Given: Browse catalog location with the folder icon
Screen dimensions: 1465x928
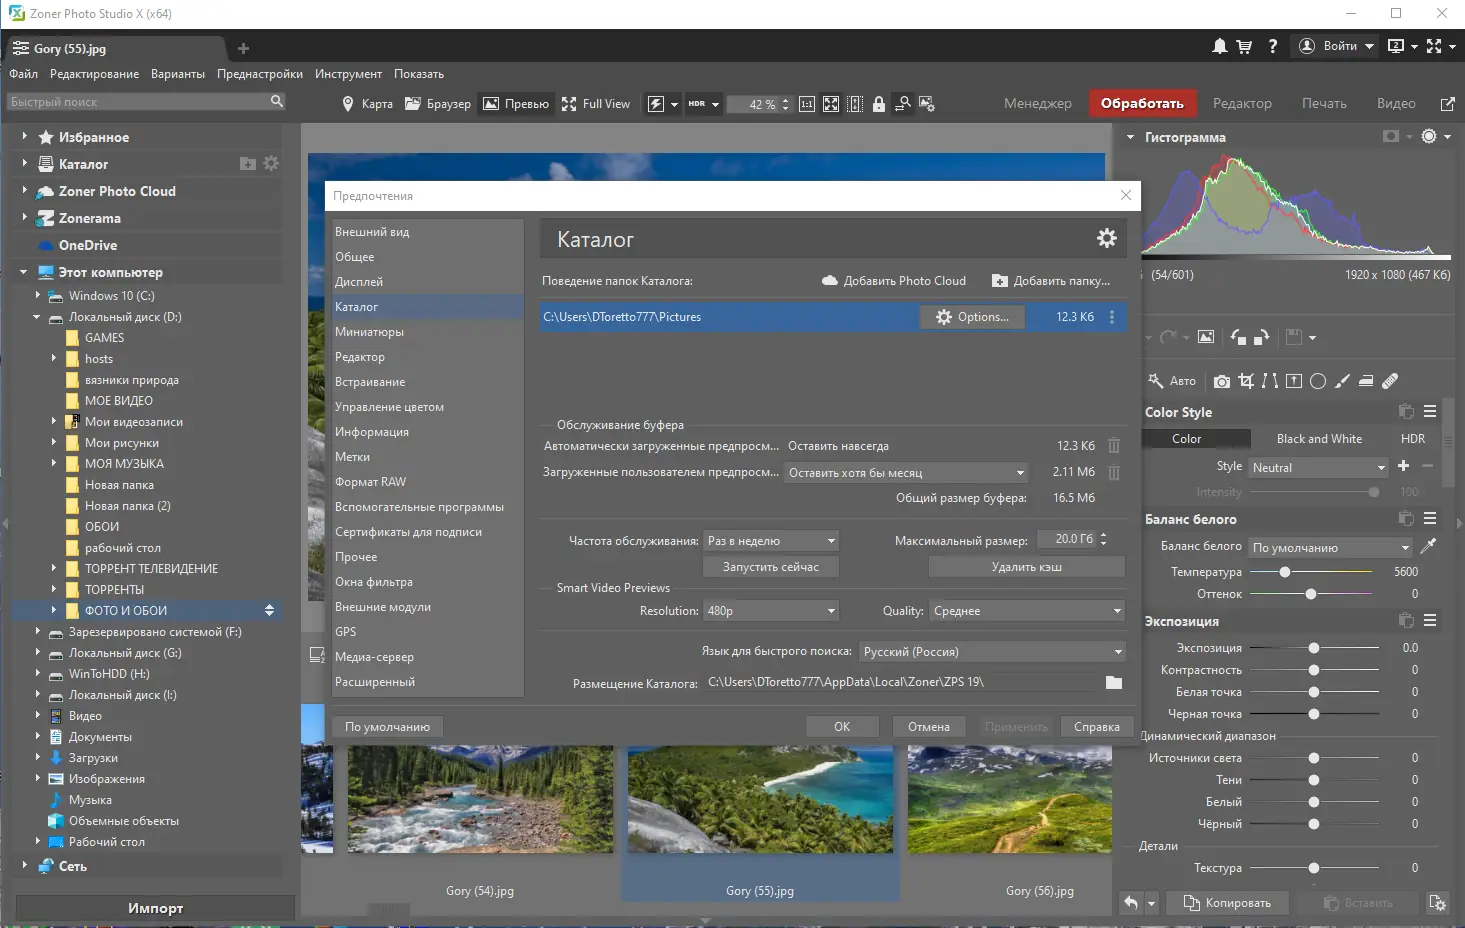Looking at the screenshot, I should click(1114, 683).
